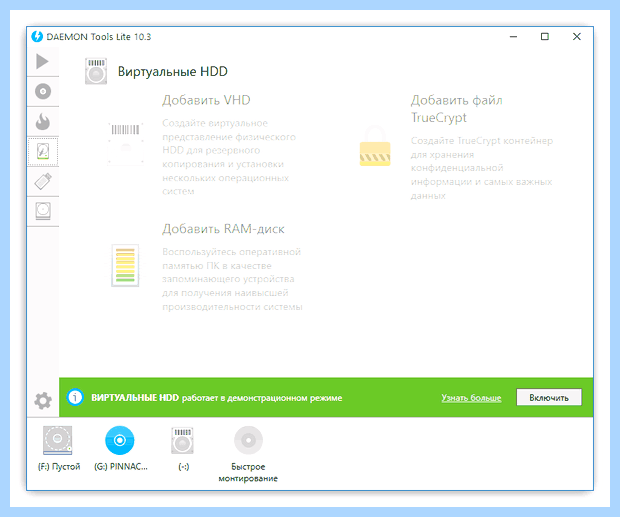Close the DAEMON Tools Lite window
Screen dimensions: 620x517
coord(577,37)
